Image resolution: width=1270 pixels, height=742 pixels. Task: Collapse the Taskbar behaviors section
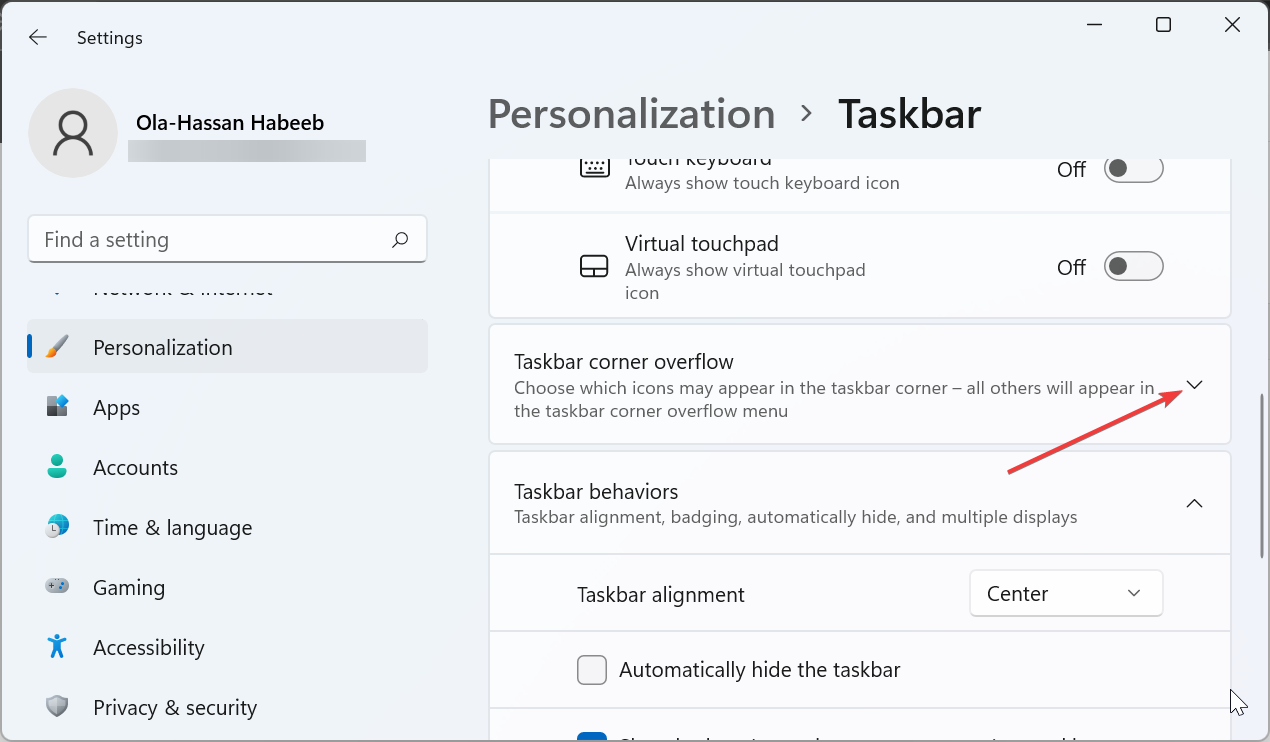1194,503
